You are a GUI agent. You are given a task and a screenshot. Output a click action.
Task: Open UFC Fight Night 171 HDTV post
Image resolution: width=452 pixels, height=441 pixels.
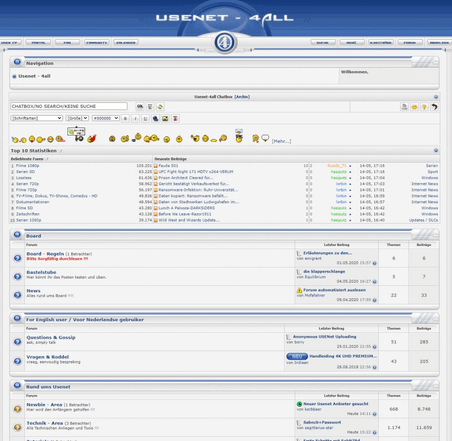[196, 172]
